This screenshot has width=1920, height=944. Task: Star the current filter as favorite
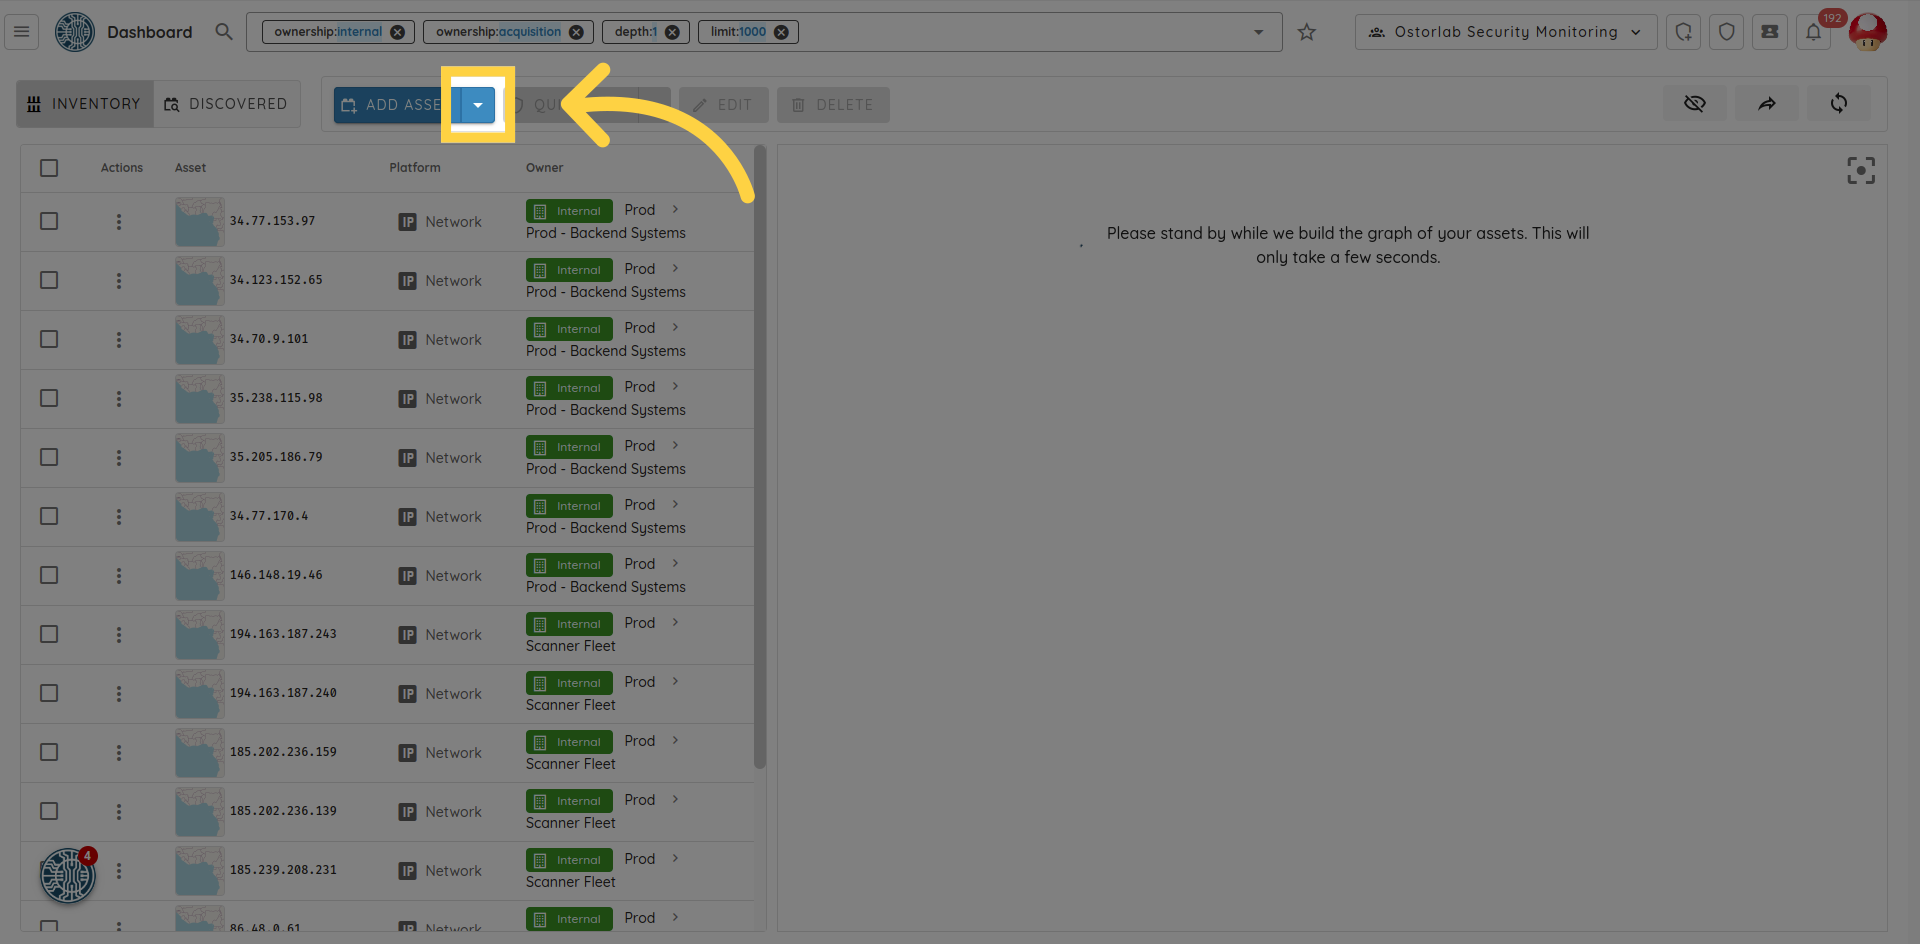click(x=1306, y=32)
